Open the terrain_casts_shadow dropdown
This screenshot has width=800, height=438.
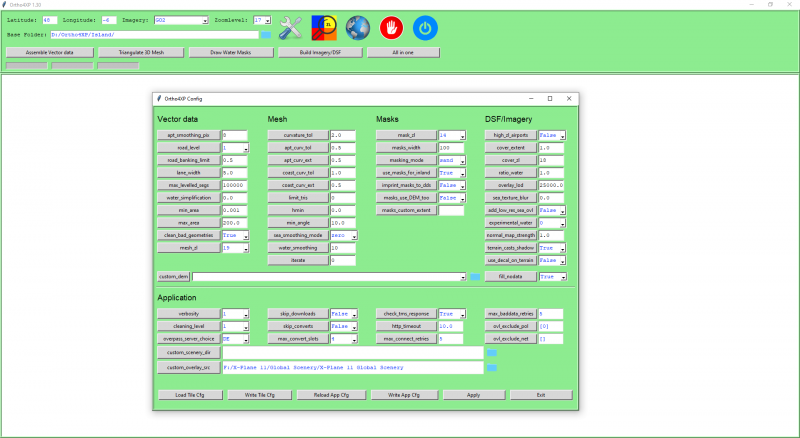(562, 248)
